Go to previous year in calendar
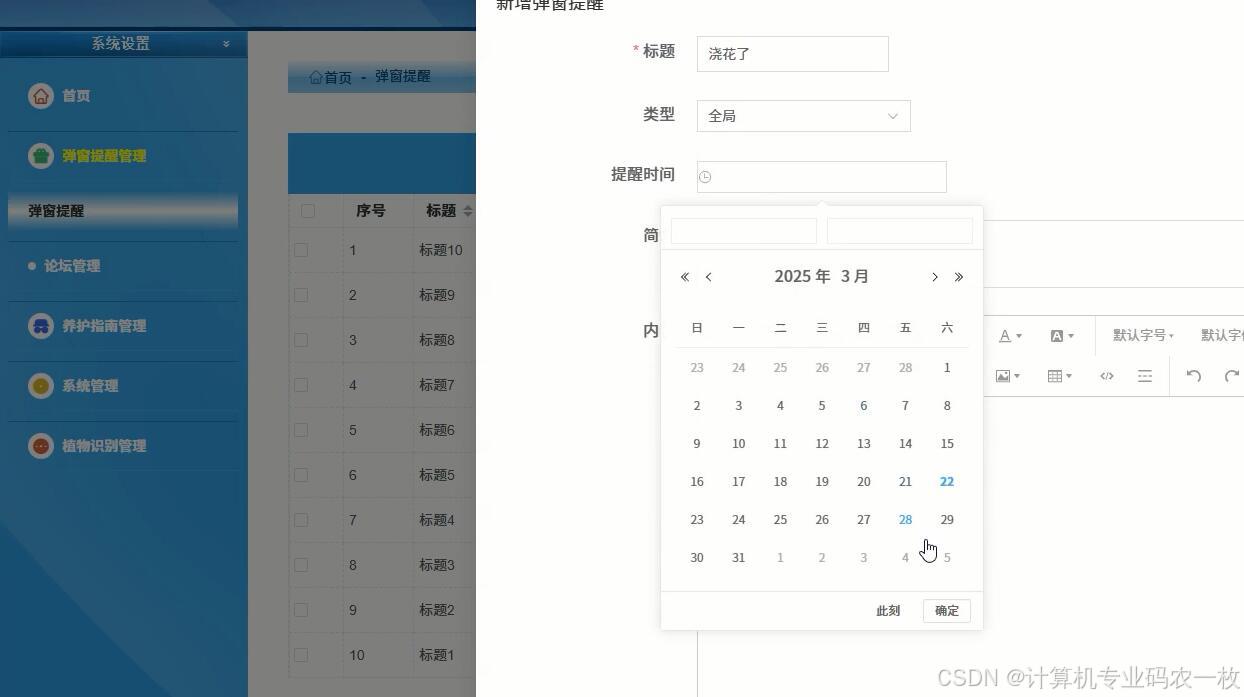This screenshot has width=1244, height=697. click(685, 277)
